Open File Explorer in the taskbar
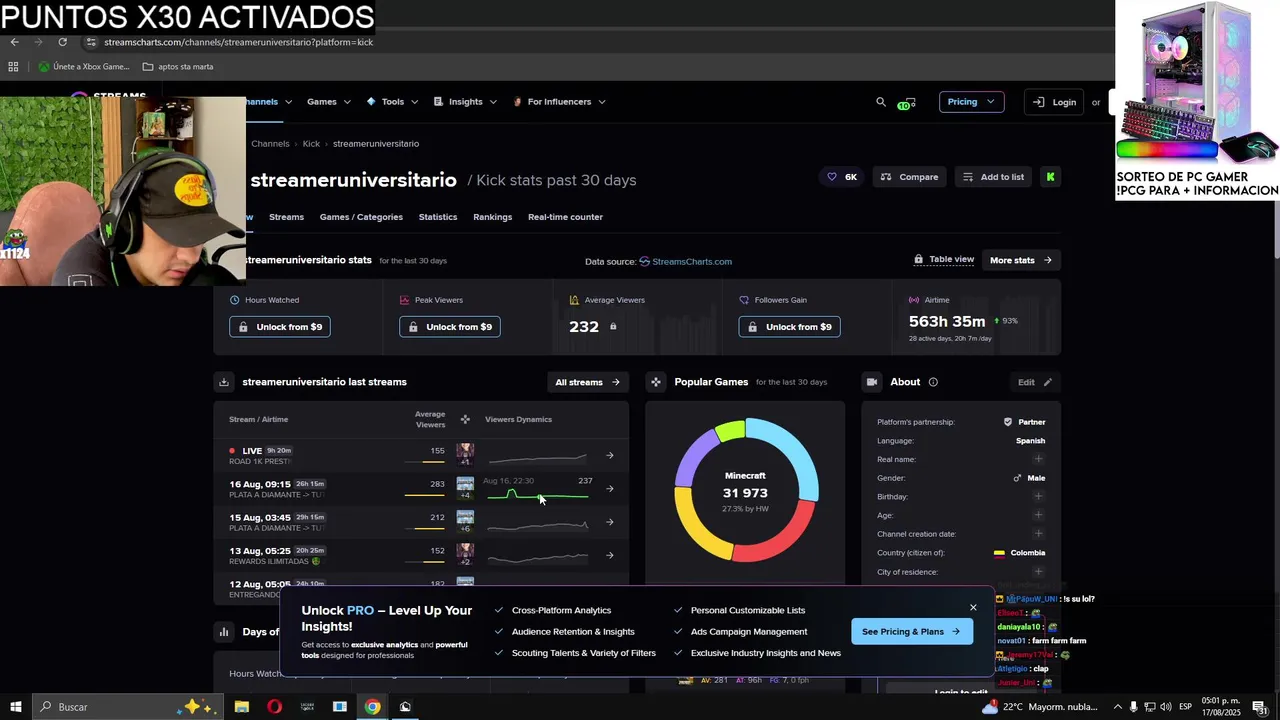 241,707
